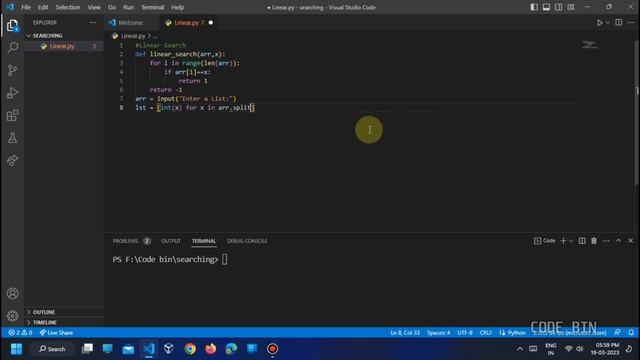This screenshot has height=360, width=640.
Task: Split the terminal pane
Action: (x=582, y=241)
